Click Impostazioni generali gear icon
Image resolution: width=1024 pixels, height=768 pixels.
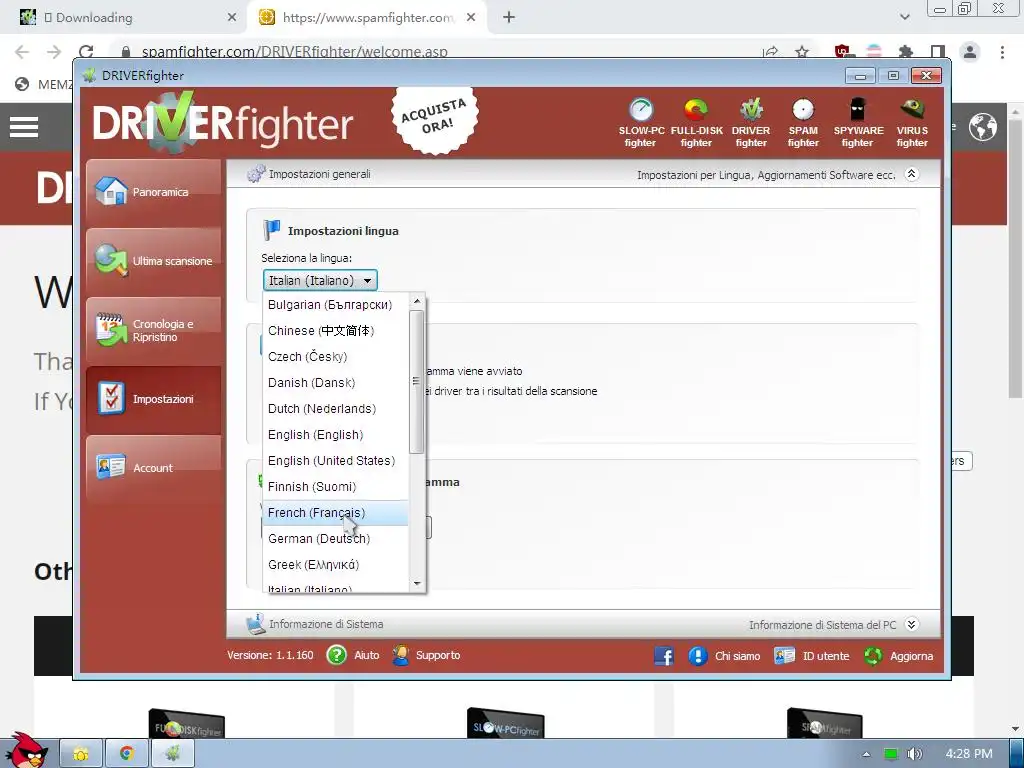255,174
